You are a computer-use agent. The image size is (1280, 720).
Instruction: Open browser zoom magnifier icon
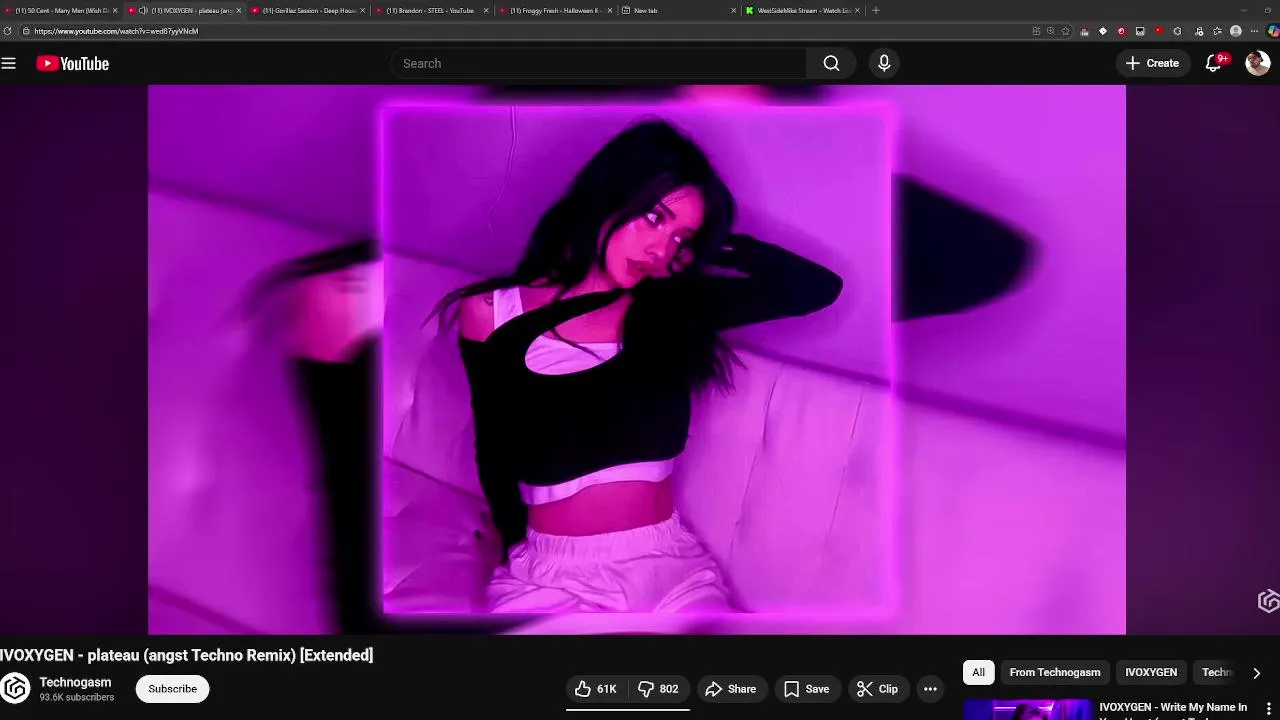[1050, 31]
